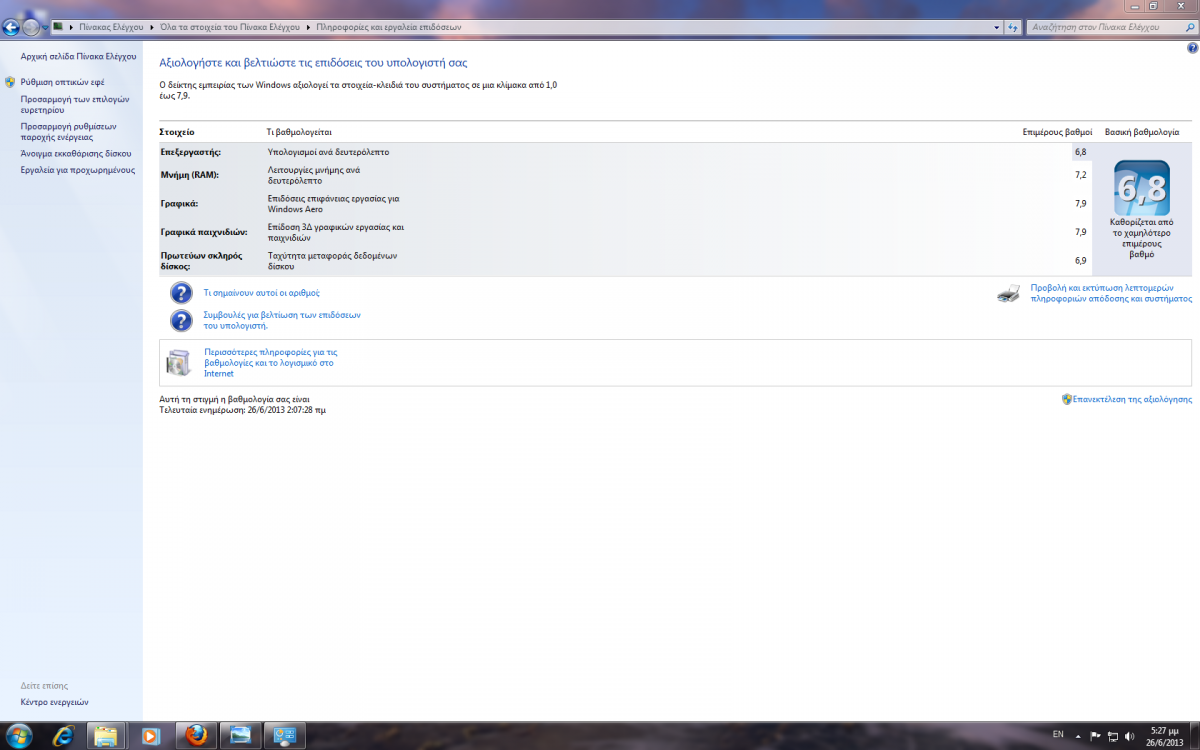Viewport: 1200px width, 750px height.
Task: Click help icon beside Συμβουλές για βελτίωση
Action: (181, 320)
